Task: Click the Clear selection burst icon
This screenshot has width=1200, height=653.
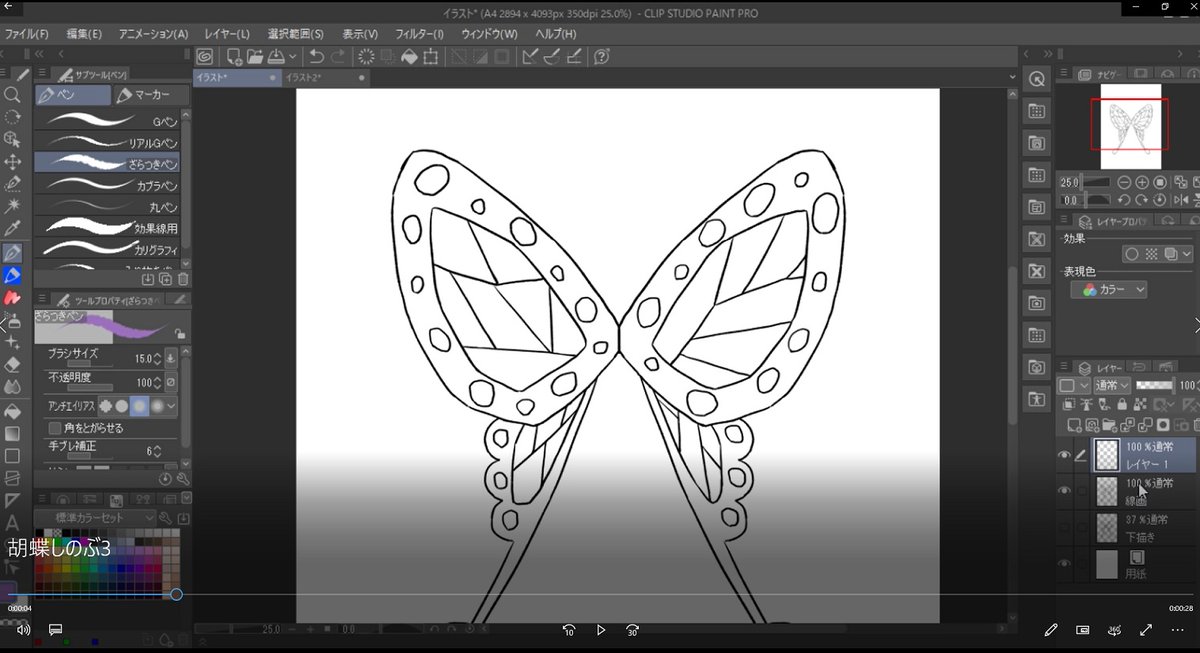Action: (366, 56)
